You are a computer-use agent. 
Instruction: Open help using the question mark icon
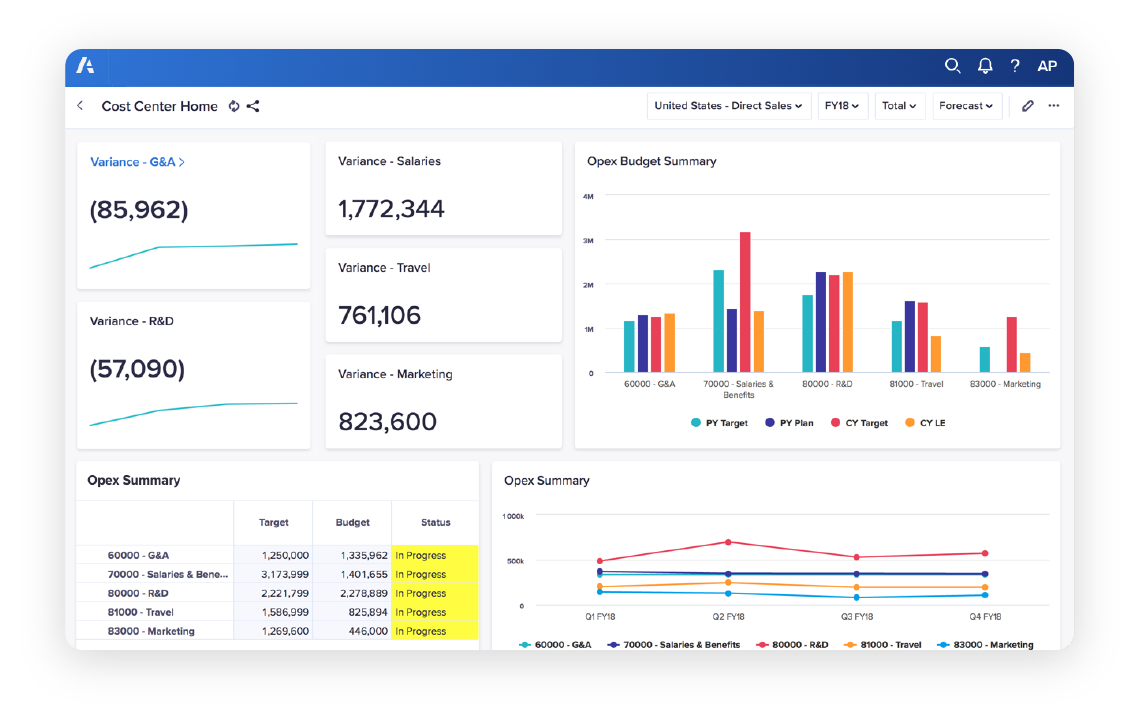tap(1014, 66)
